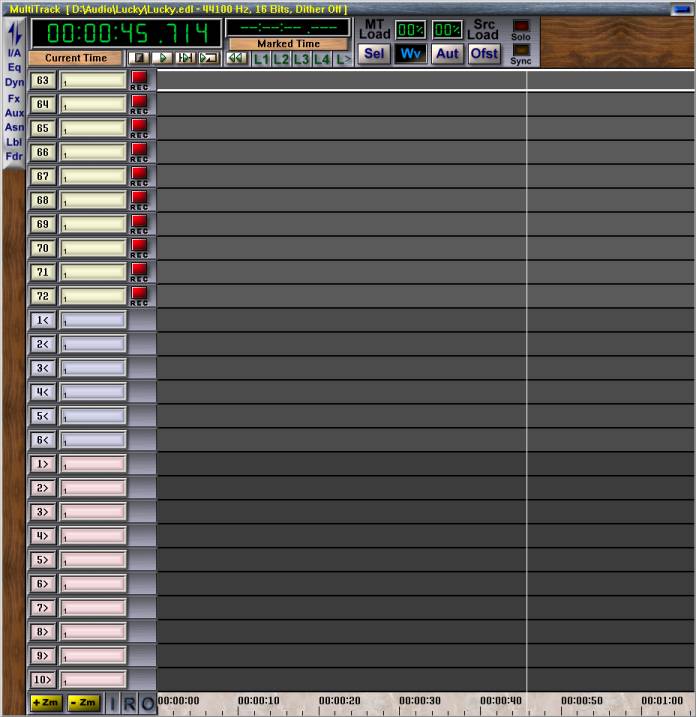This screenshot has width=696, height=717.
Task: Click the -Zm zoom out button
Action: click(83, 704)
